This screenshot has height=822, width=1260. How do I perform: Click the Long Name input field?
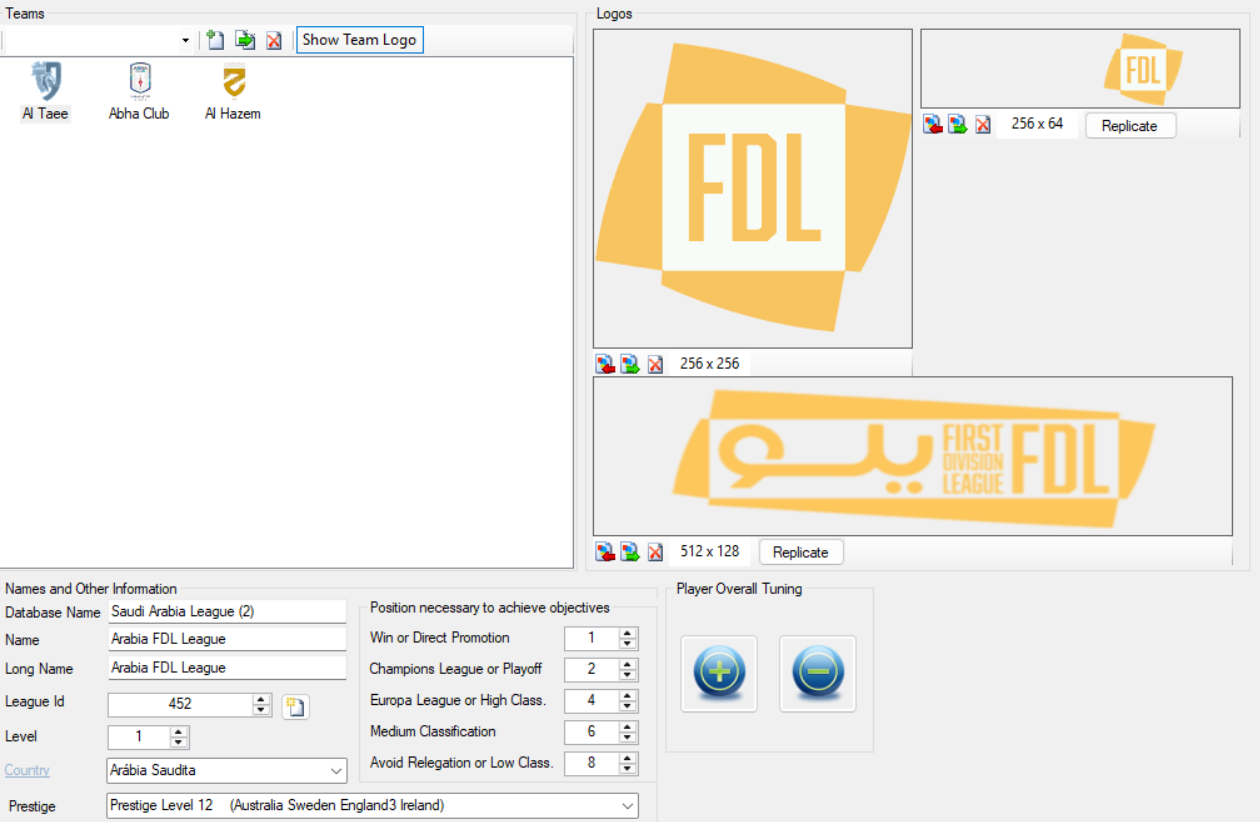point(227,668)
